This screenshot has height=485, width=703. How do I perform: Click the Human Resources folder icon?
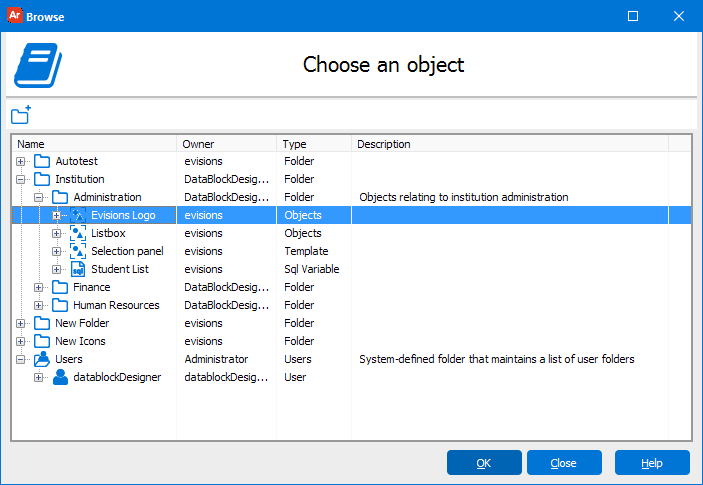coord(60,305)
